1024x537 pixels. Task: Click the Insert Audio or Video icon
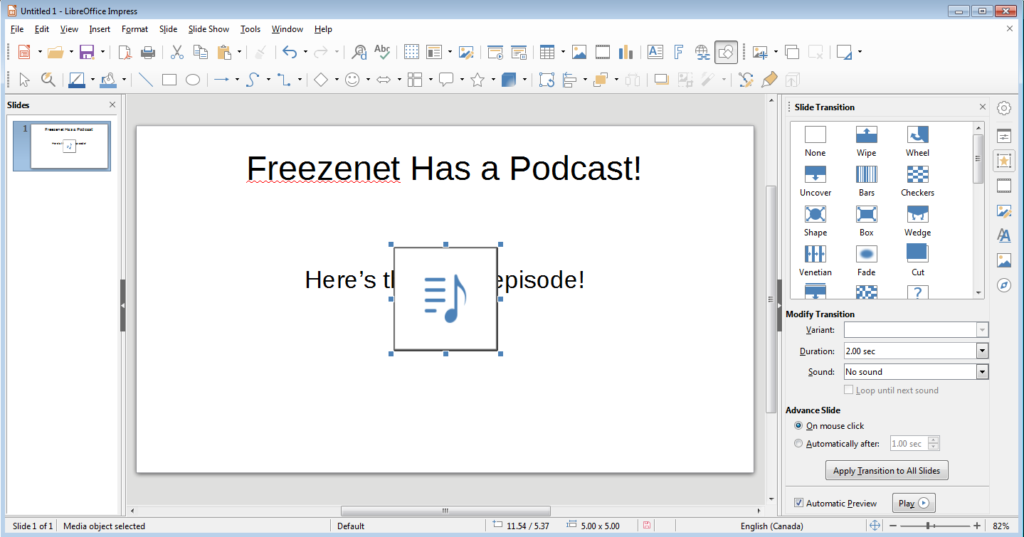click(602, 52)
